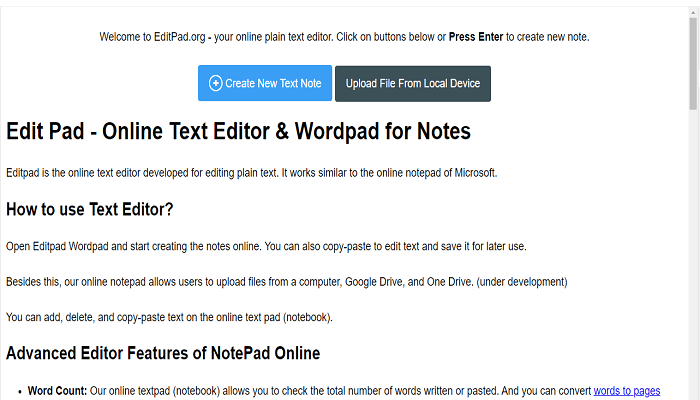Click the Welcome to EditPad.org intro text
Screen dimensions: 700x400
tap(344, 37)
